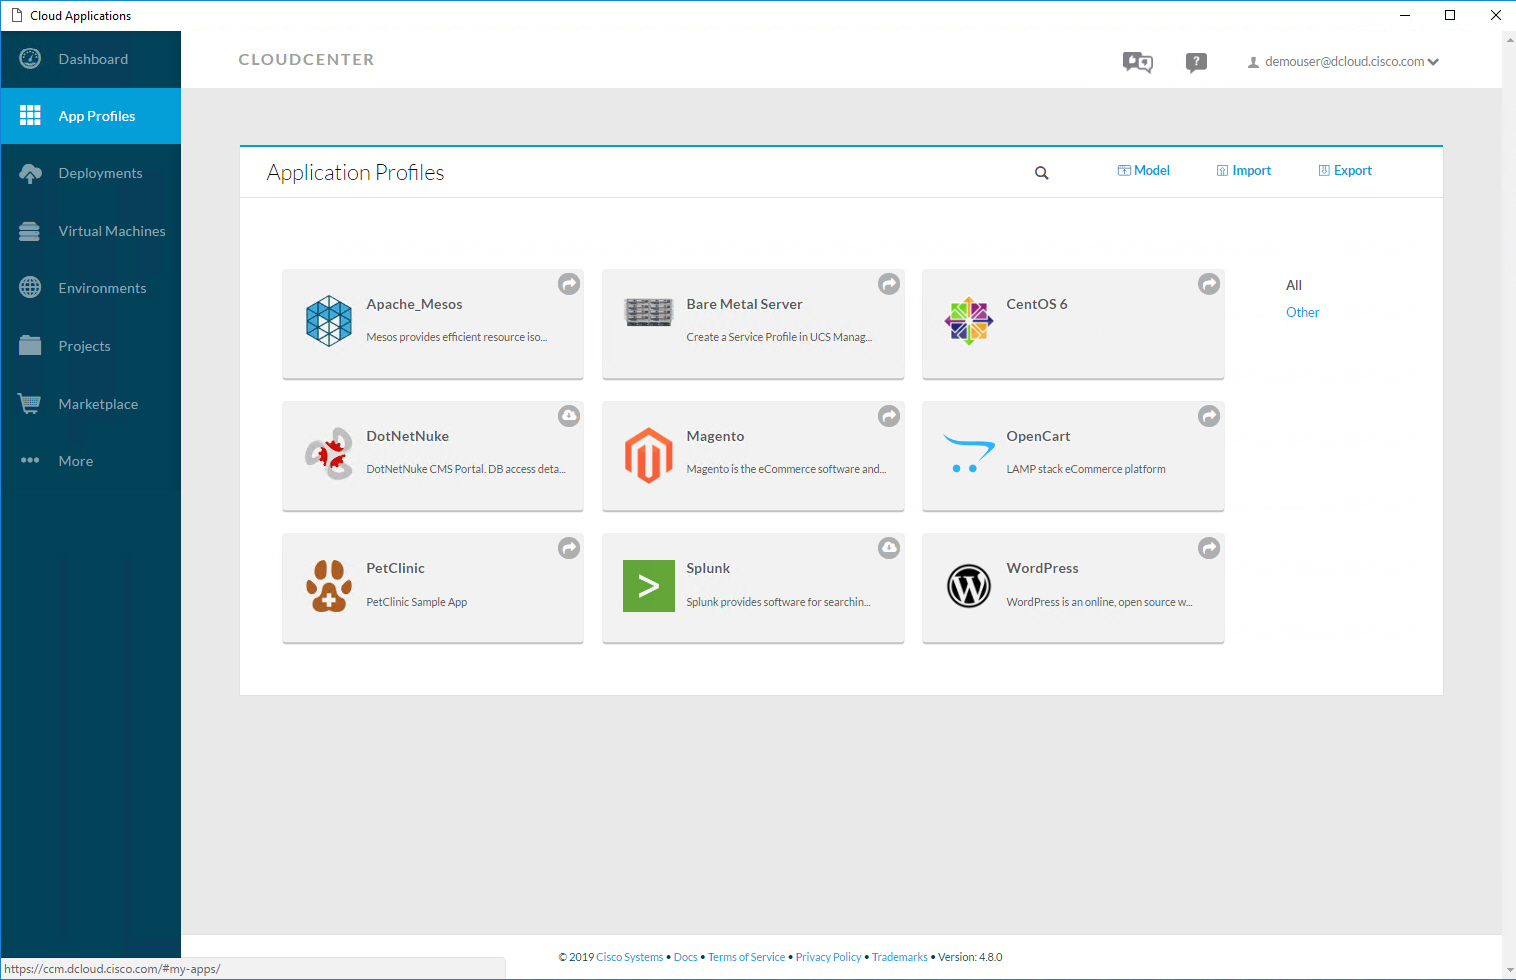The height and width of the screenshot is (980, 1516).
Task: Click the share arrow on Apache_Mesos card
Action: [569, 284]
